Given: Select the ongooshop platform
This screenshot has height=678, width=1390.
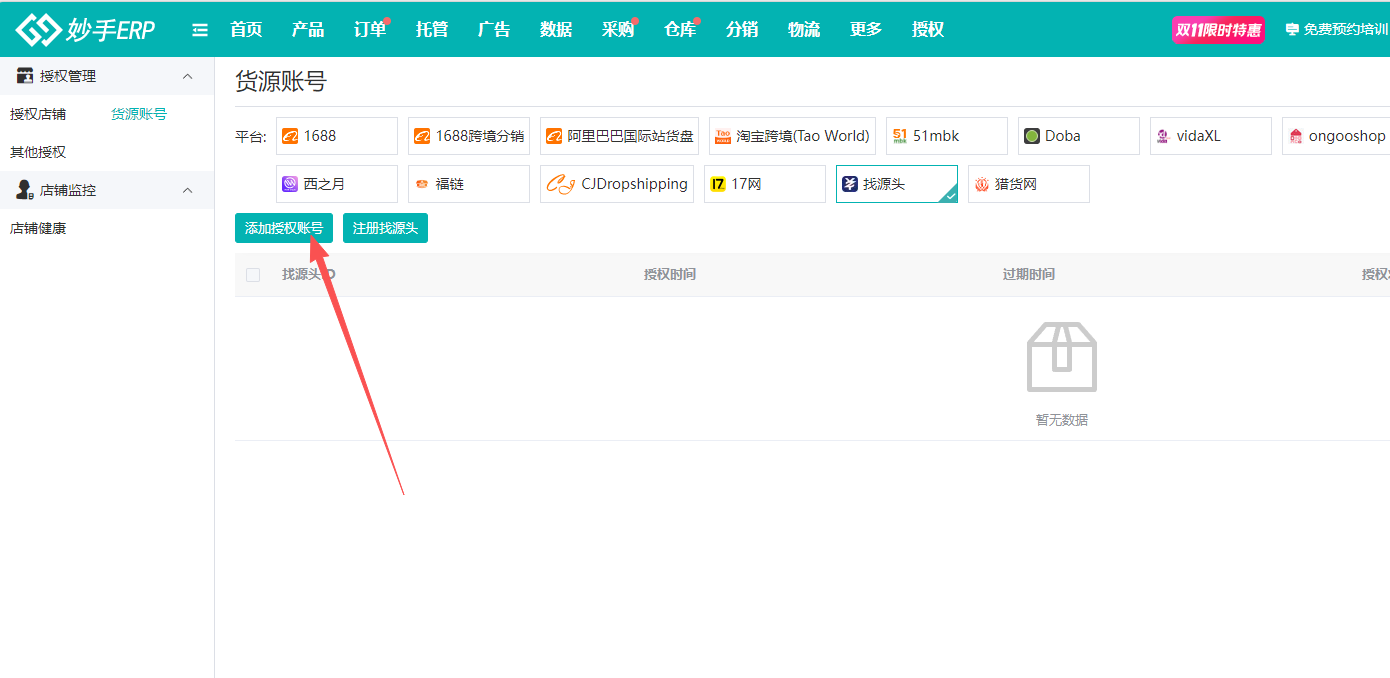Looking at the screenshot, I should [1337, 136].
